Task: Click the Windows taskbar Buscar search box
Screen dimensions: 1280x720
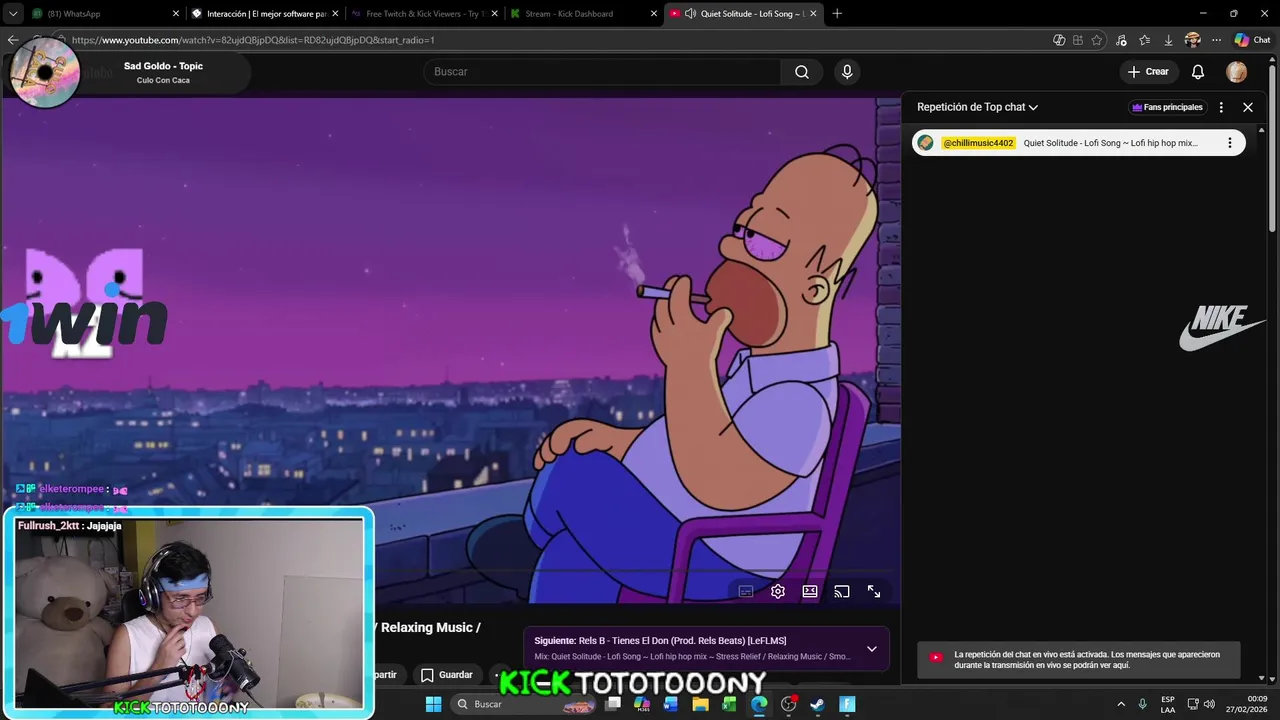Action: tap(525, 704)
